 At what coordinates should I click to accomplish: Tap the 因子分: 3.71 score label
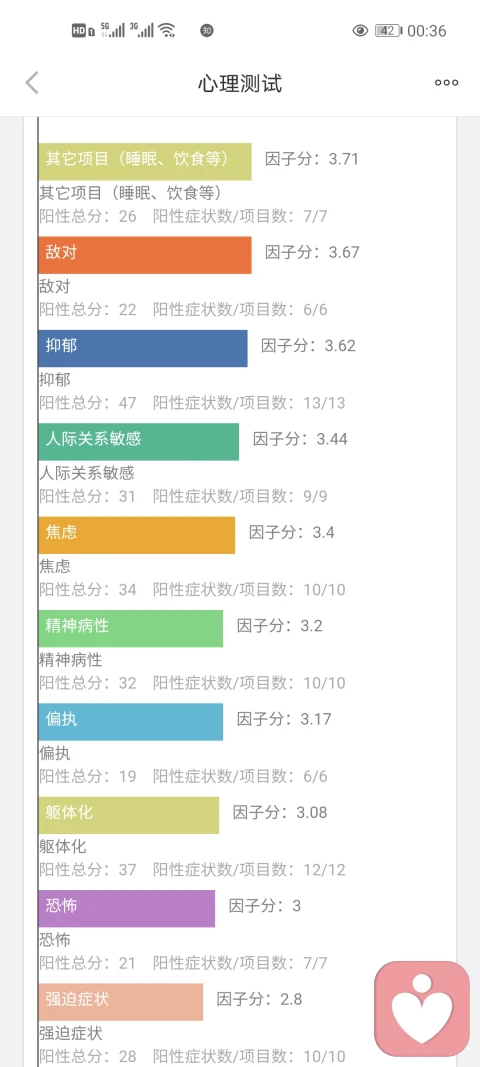312,160
